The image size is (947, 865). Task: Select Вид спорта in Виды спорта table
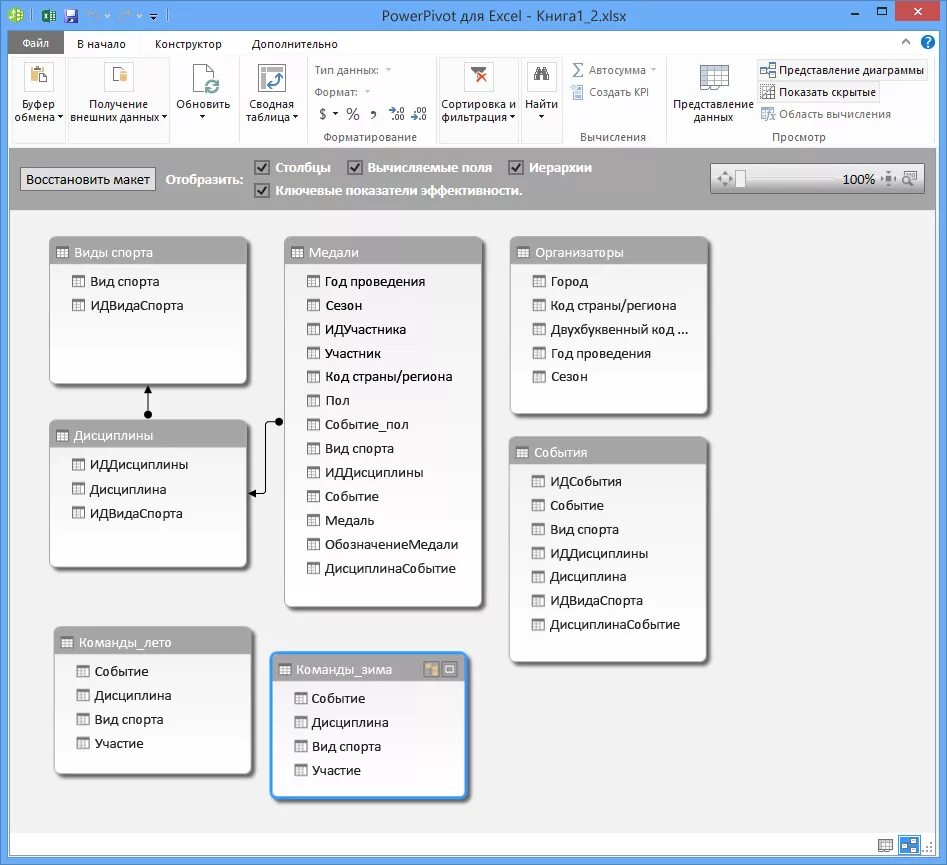(115, 281)
